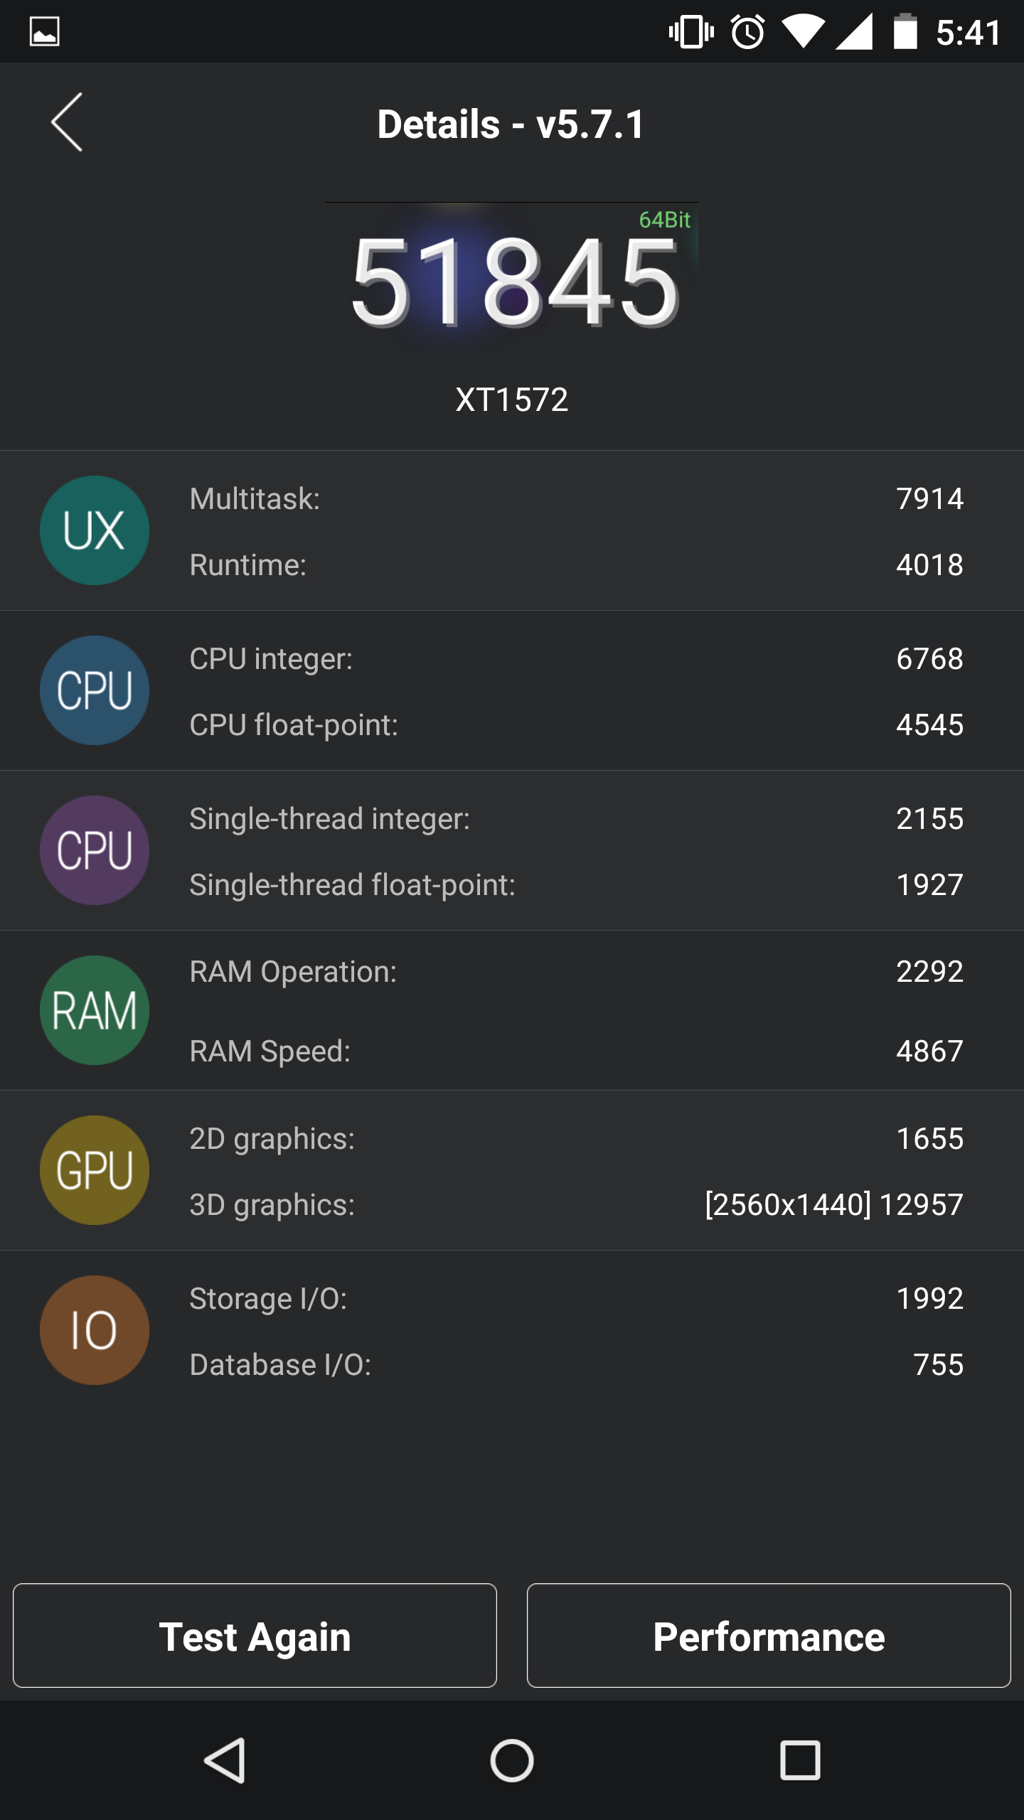The image size is (1024, 1820).
Task: Tap the Android home navigation button
Action: coord(512,1760)
